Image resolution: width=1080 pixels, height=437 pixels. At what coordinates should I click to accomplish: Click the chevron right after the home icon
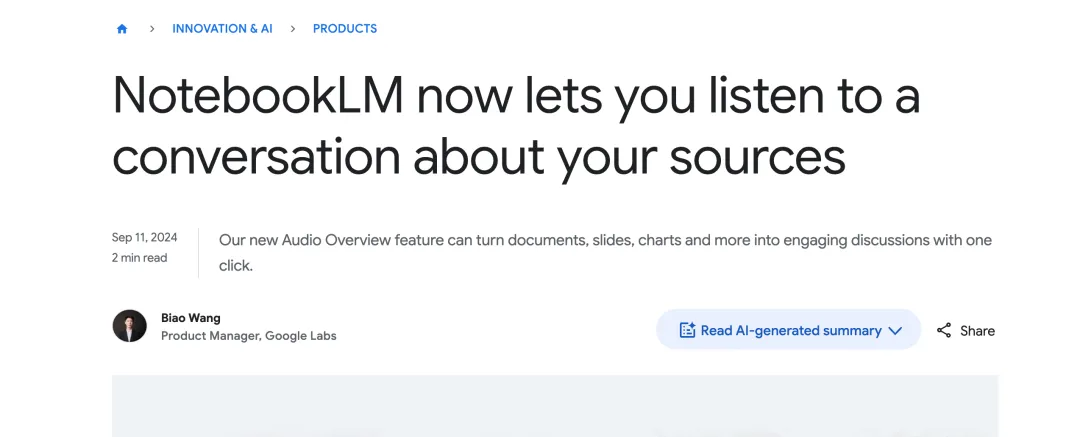coord(152,29)
